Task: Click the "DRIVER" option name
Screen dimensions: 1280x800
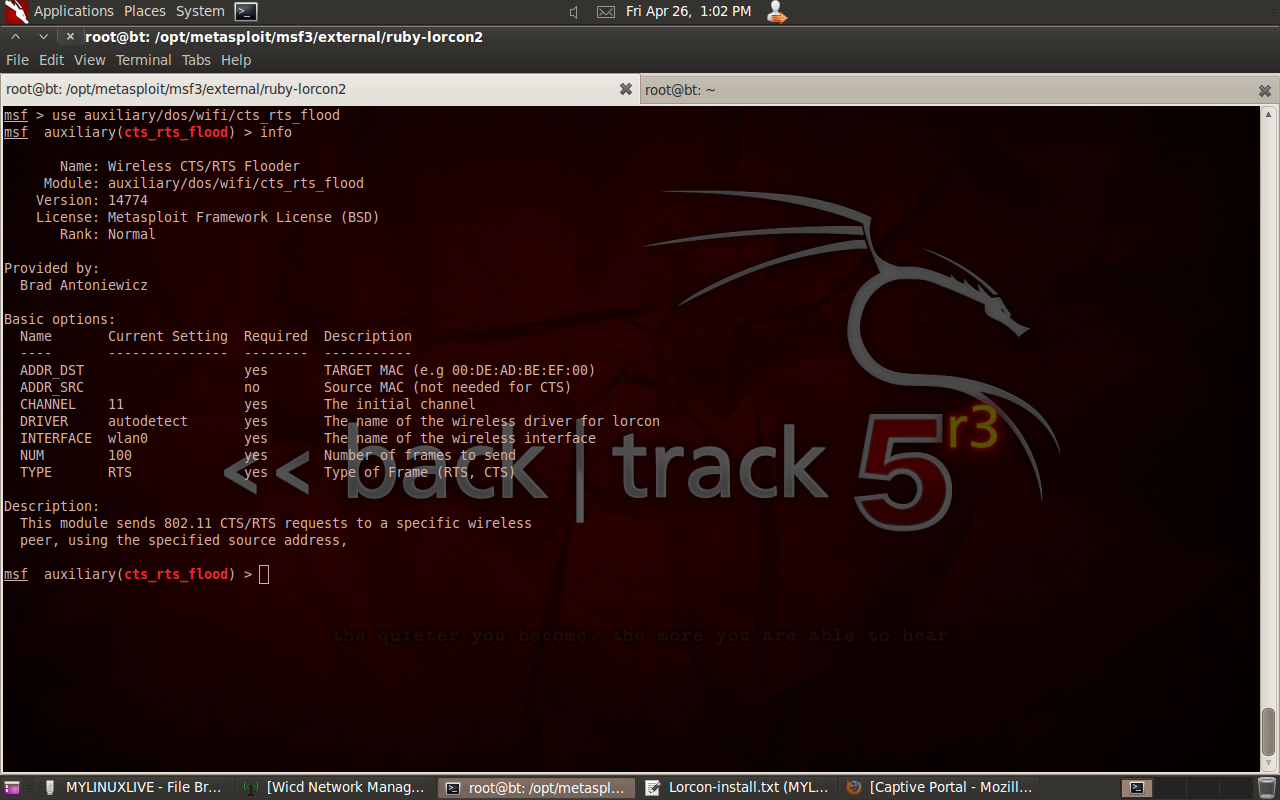Action: (x=44, y=421)
